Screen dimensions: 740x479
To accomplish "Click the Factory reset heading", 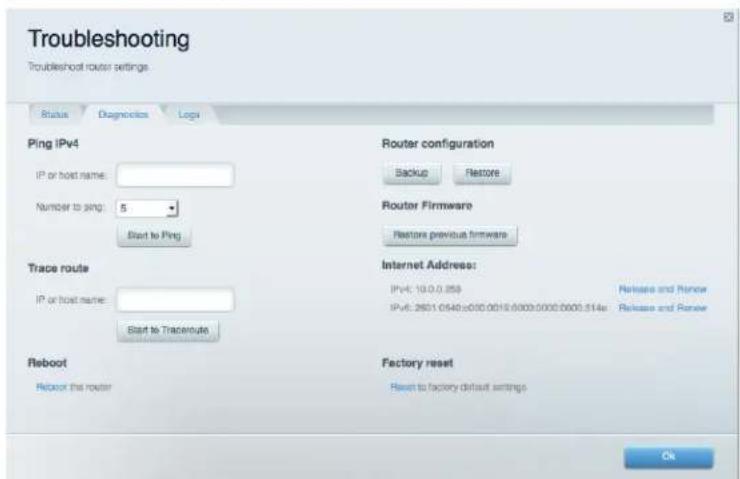I will (417, 363).
